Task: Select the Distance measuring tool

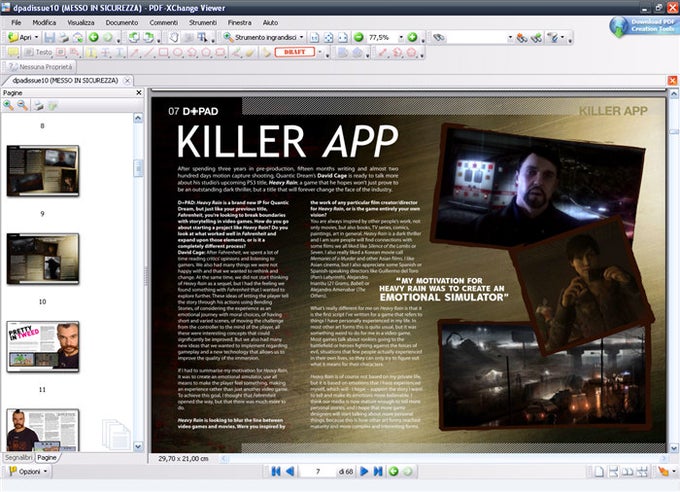Action: pyautogui.click(x=382, y=53)
